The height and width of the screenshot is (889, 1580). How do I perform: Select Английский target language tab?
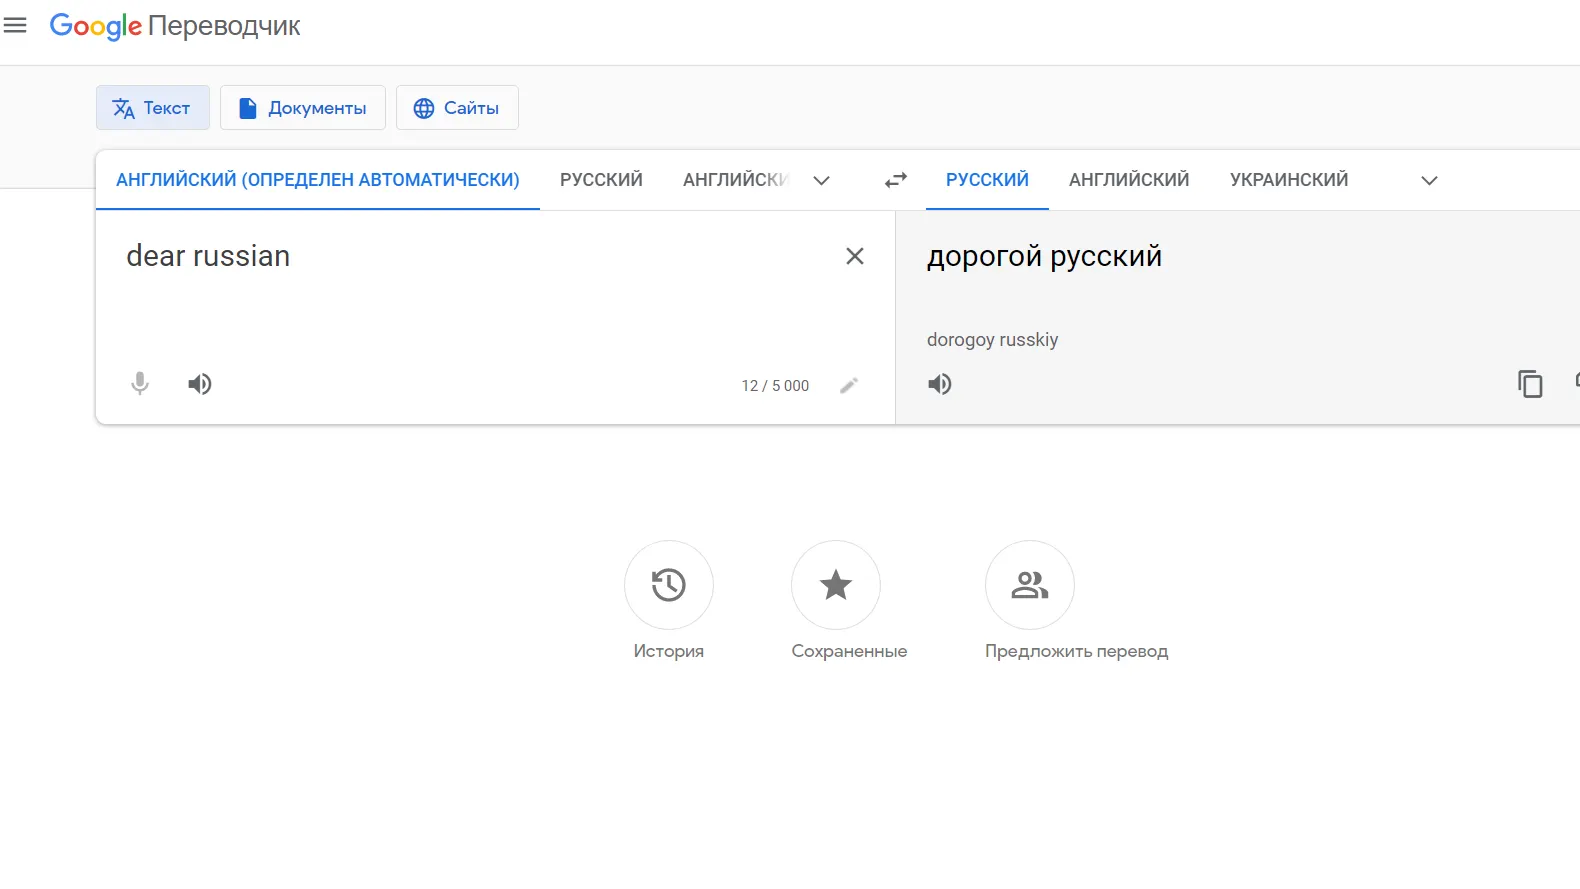tap(1129, 180)
